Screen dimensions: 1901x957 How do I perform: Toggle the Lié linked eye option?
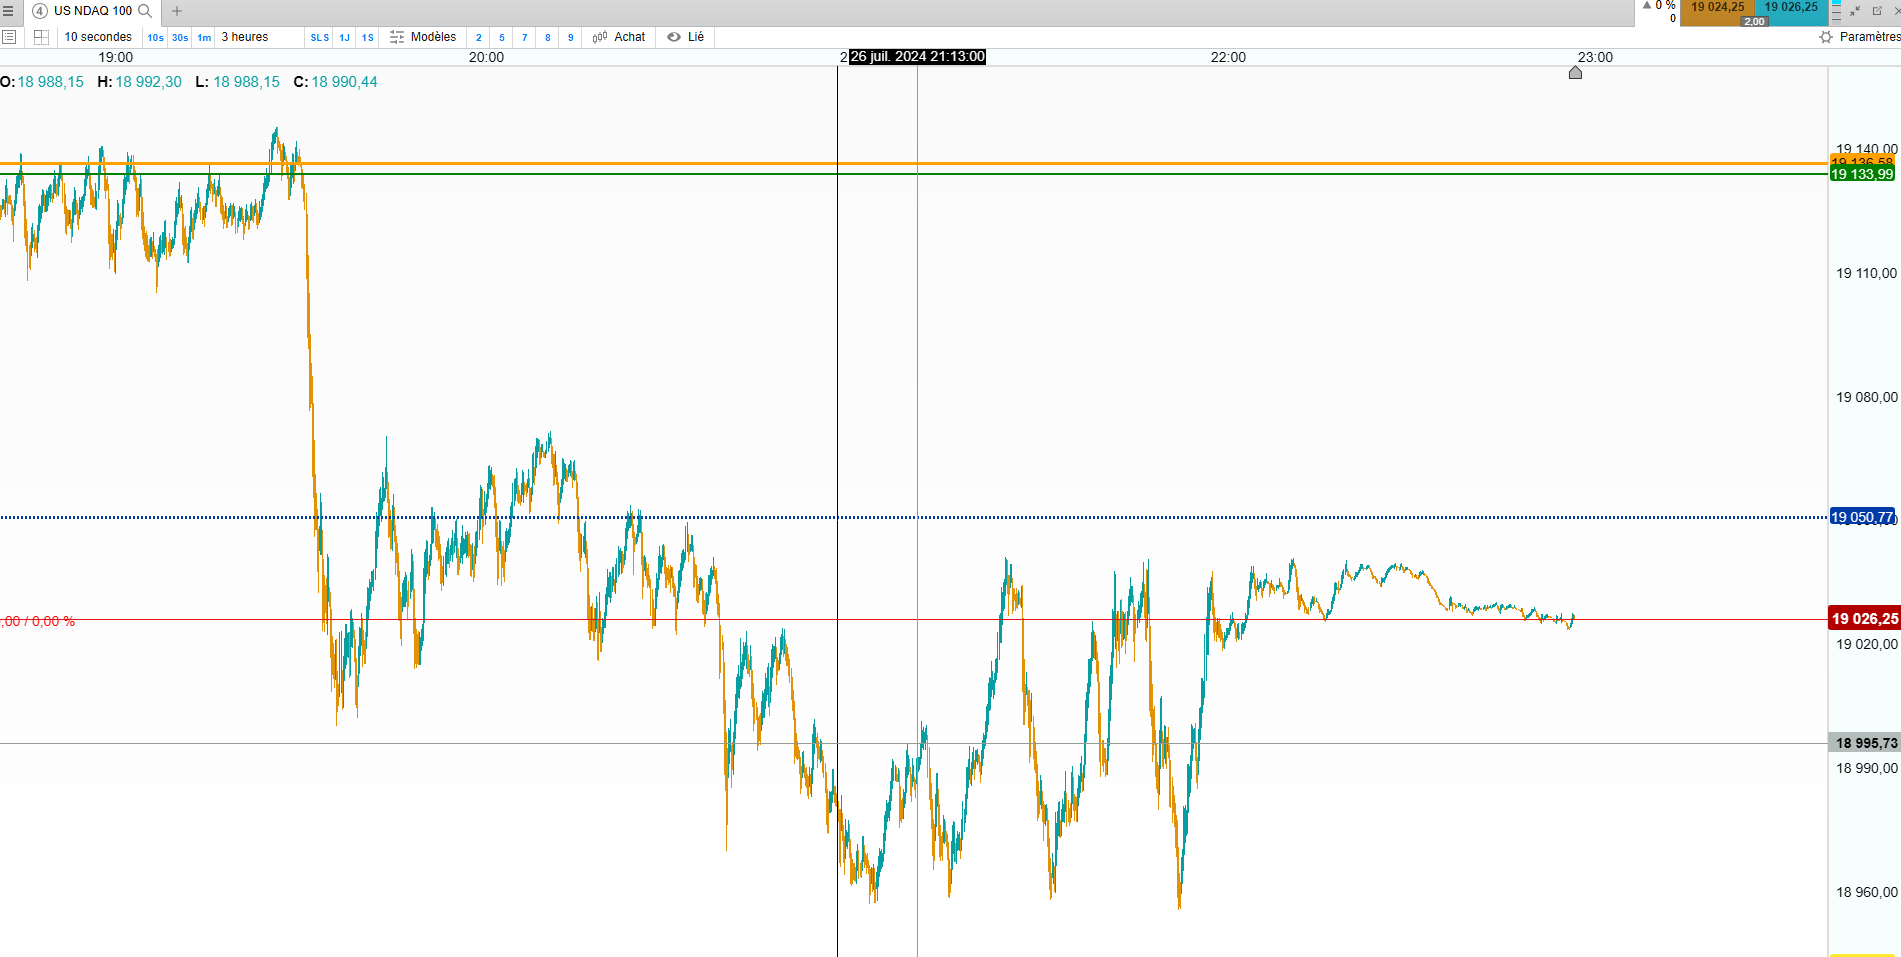click(686, 37)
